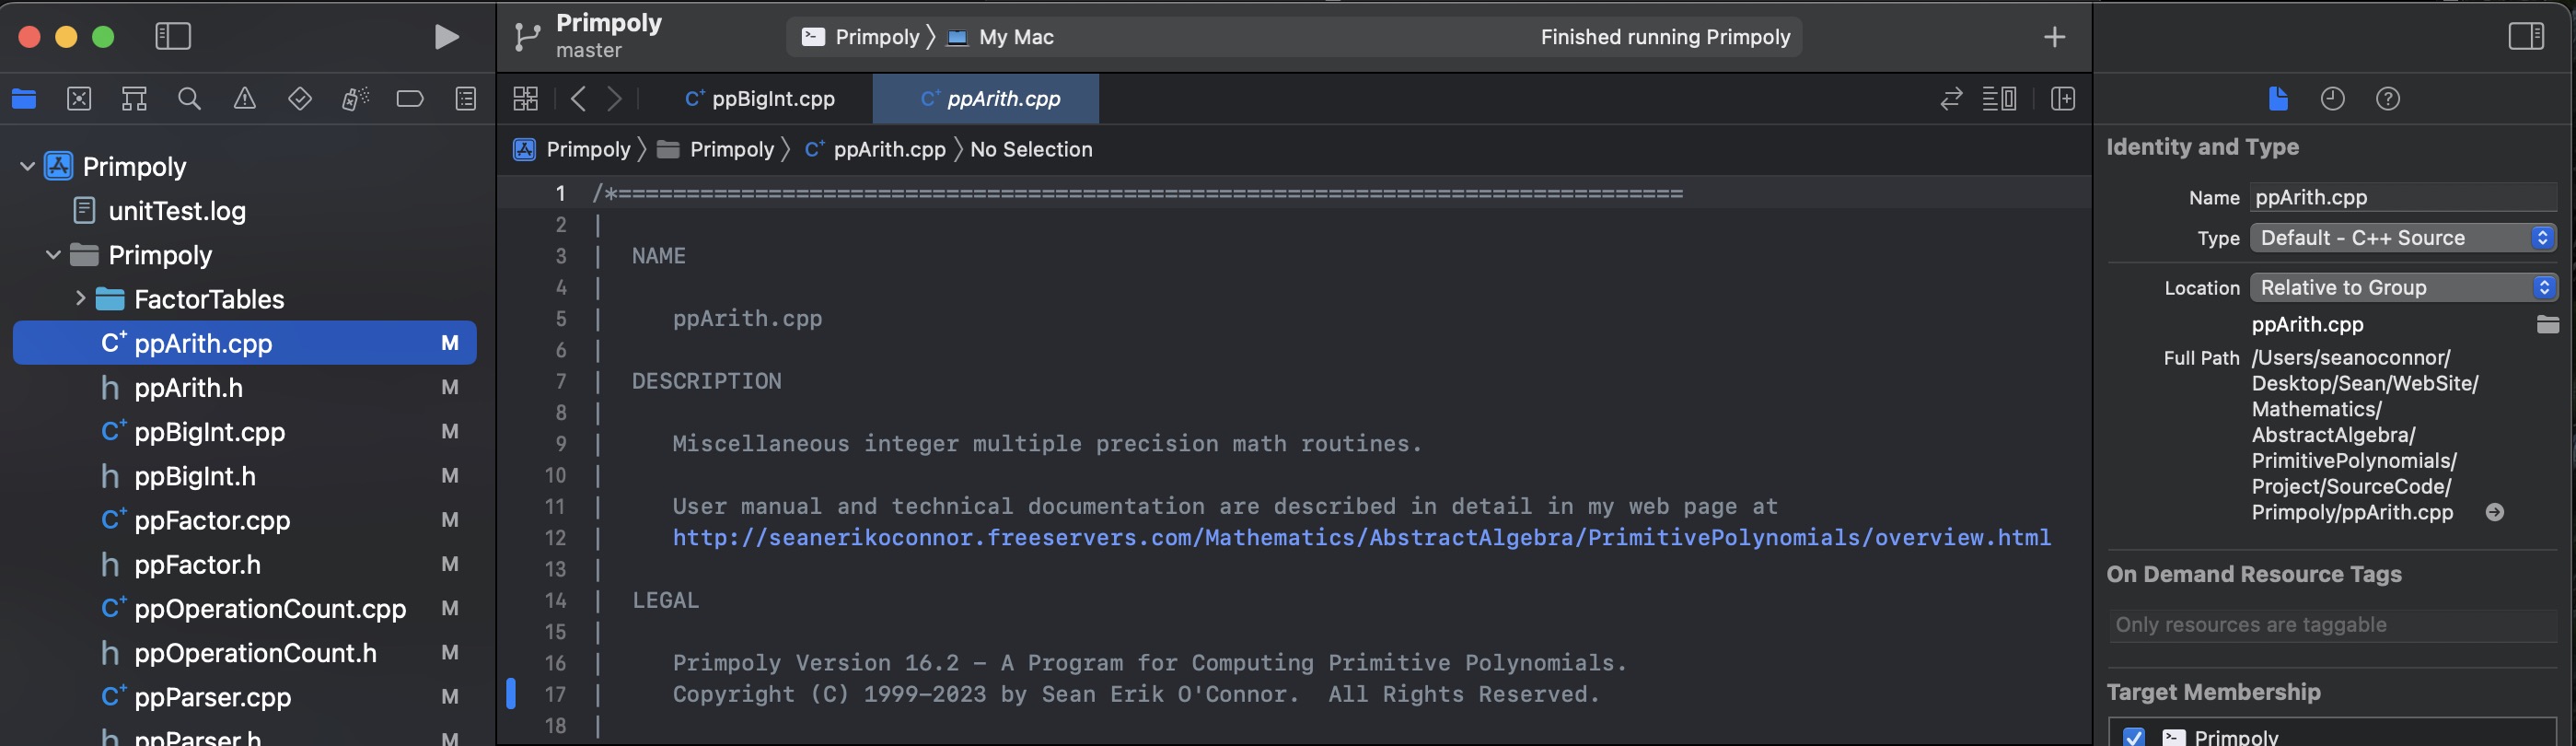This screenshot has height=746, width=2576.
Task: Select ppArith.cpp row in navigator
Action: tap(244, 343)
